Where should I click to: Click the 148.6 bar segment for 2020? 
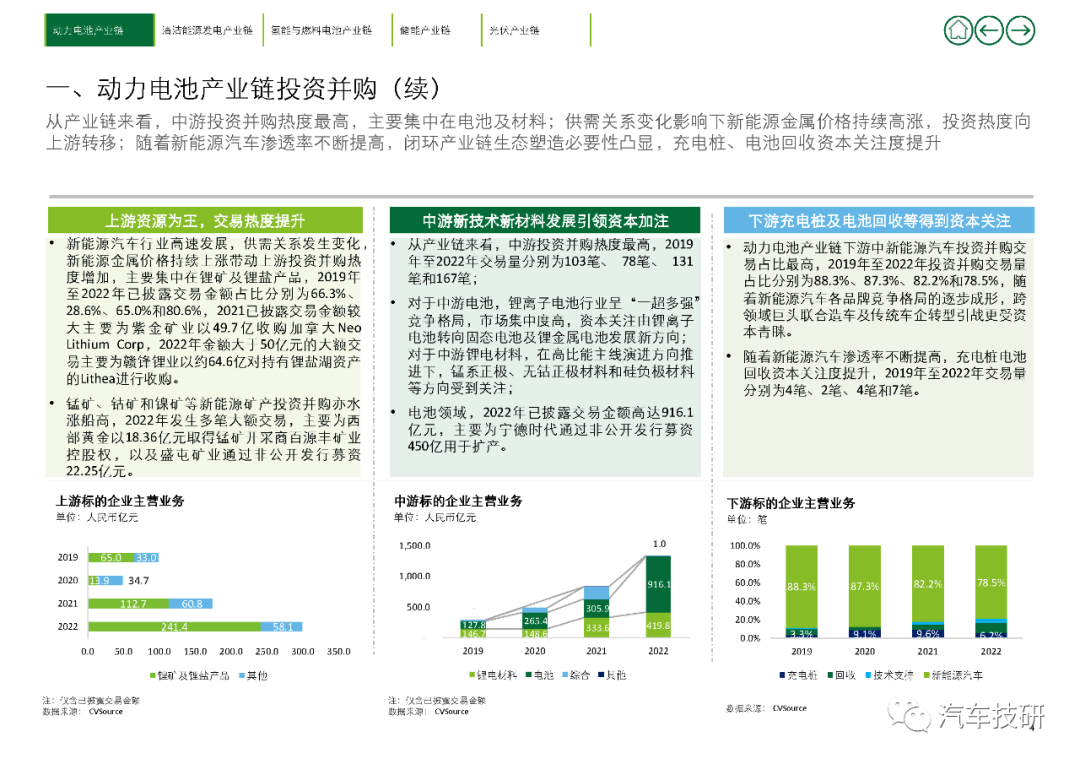tap(535, 633)
